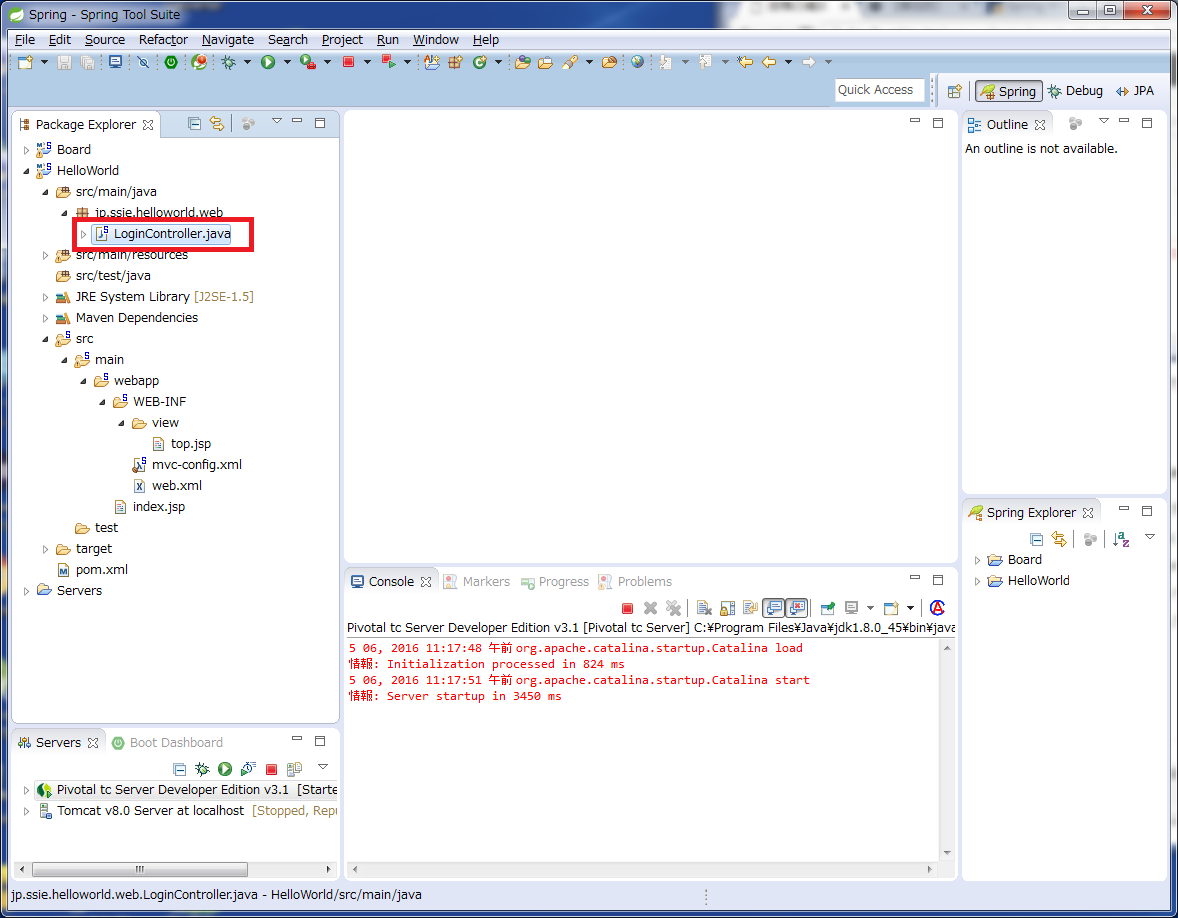1178x918 pixels.
Task: Click the Boot Dashboard toolbar icon
Action: tap(171, 62)
